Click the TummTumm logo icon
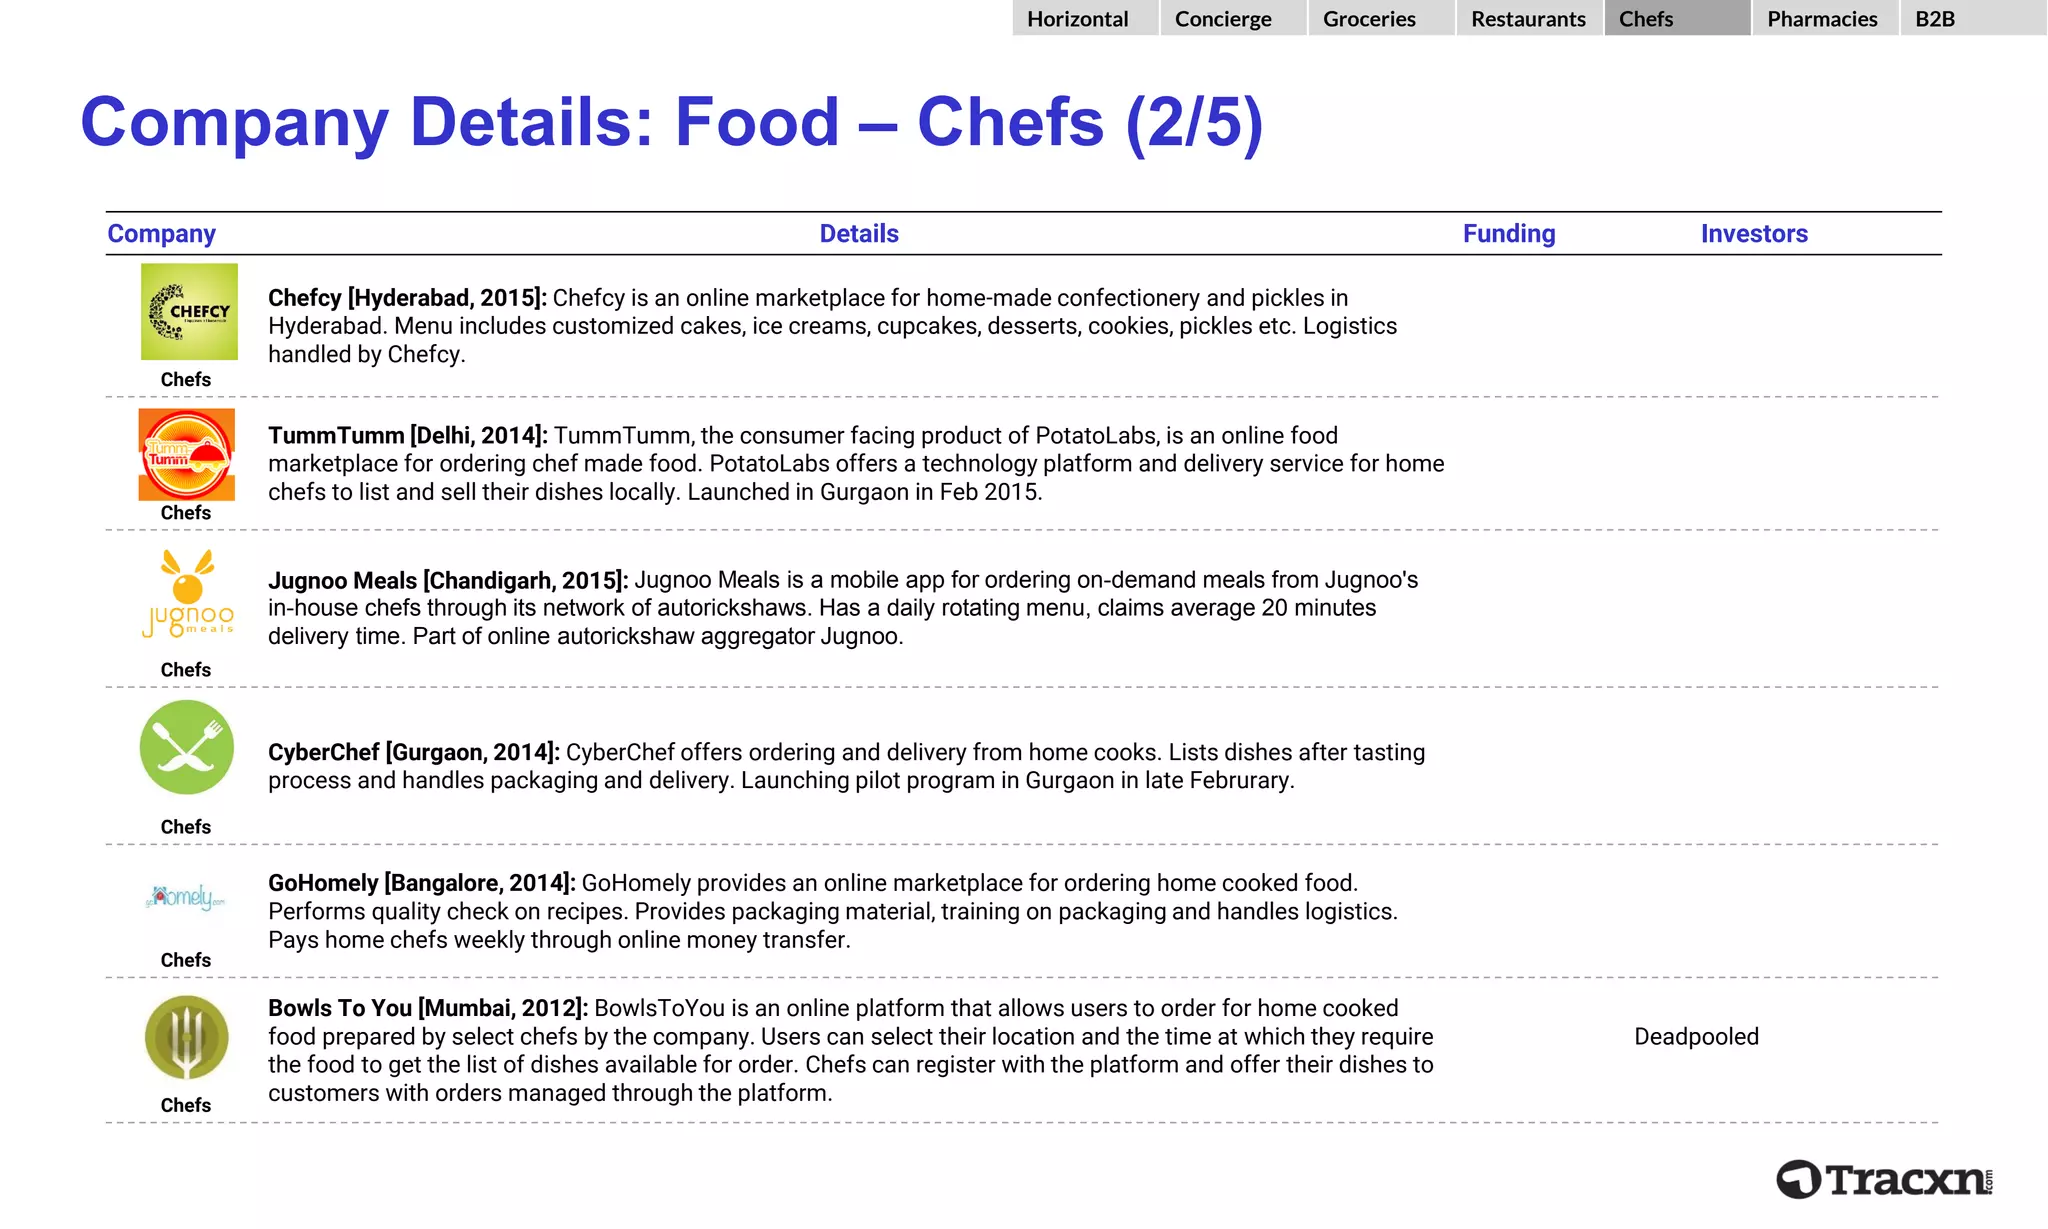The image size is (2048, 1229). pos(187,454)
